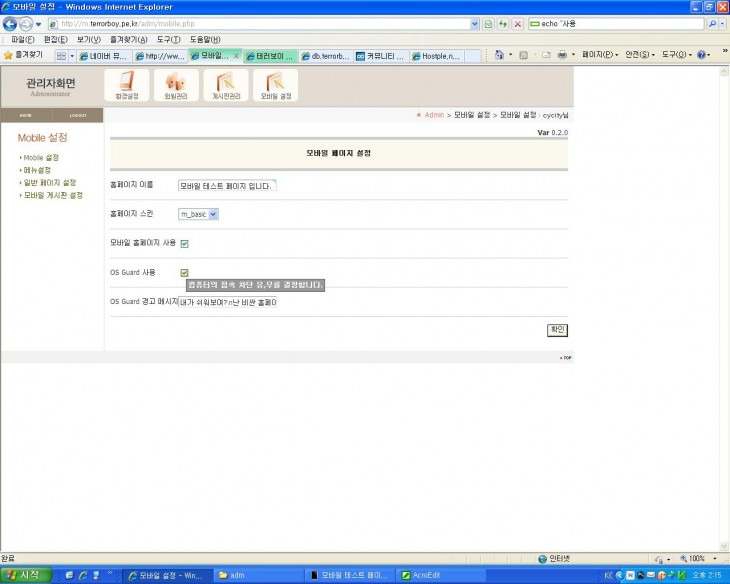
Task: Open the 안전(S) command bar dropdown
Action: 640,55
